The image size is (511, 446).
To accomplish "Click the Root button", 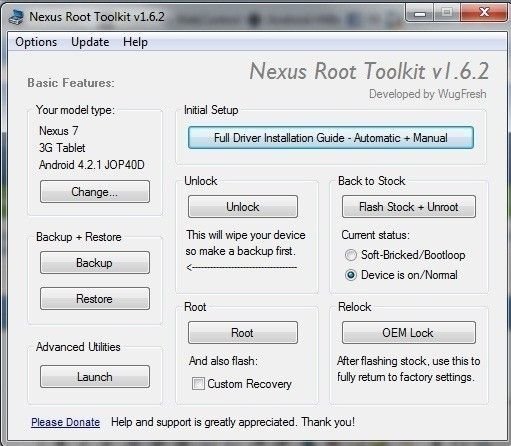I will pyautogui.click(x=243, y=333).
